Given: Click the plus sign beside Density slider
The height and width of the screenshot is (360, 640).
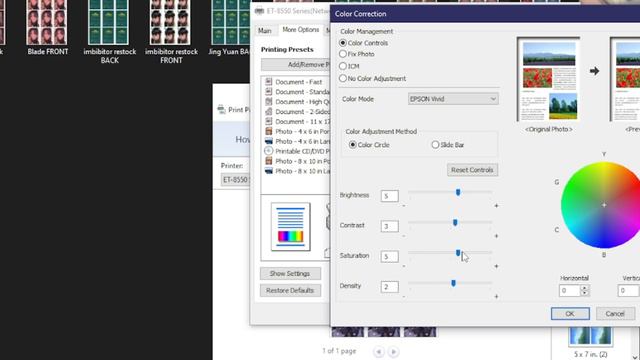Looking at the screenshot, I should (496, 296).
